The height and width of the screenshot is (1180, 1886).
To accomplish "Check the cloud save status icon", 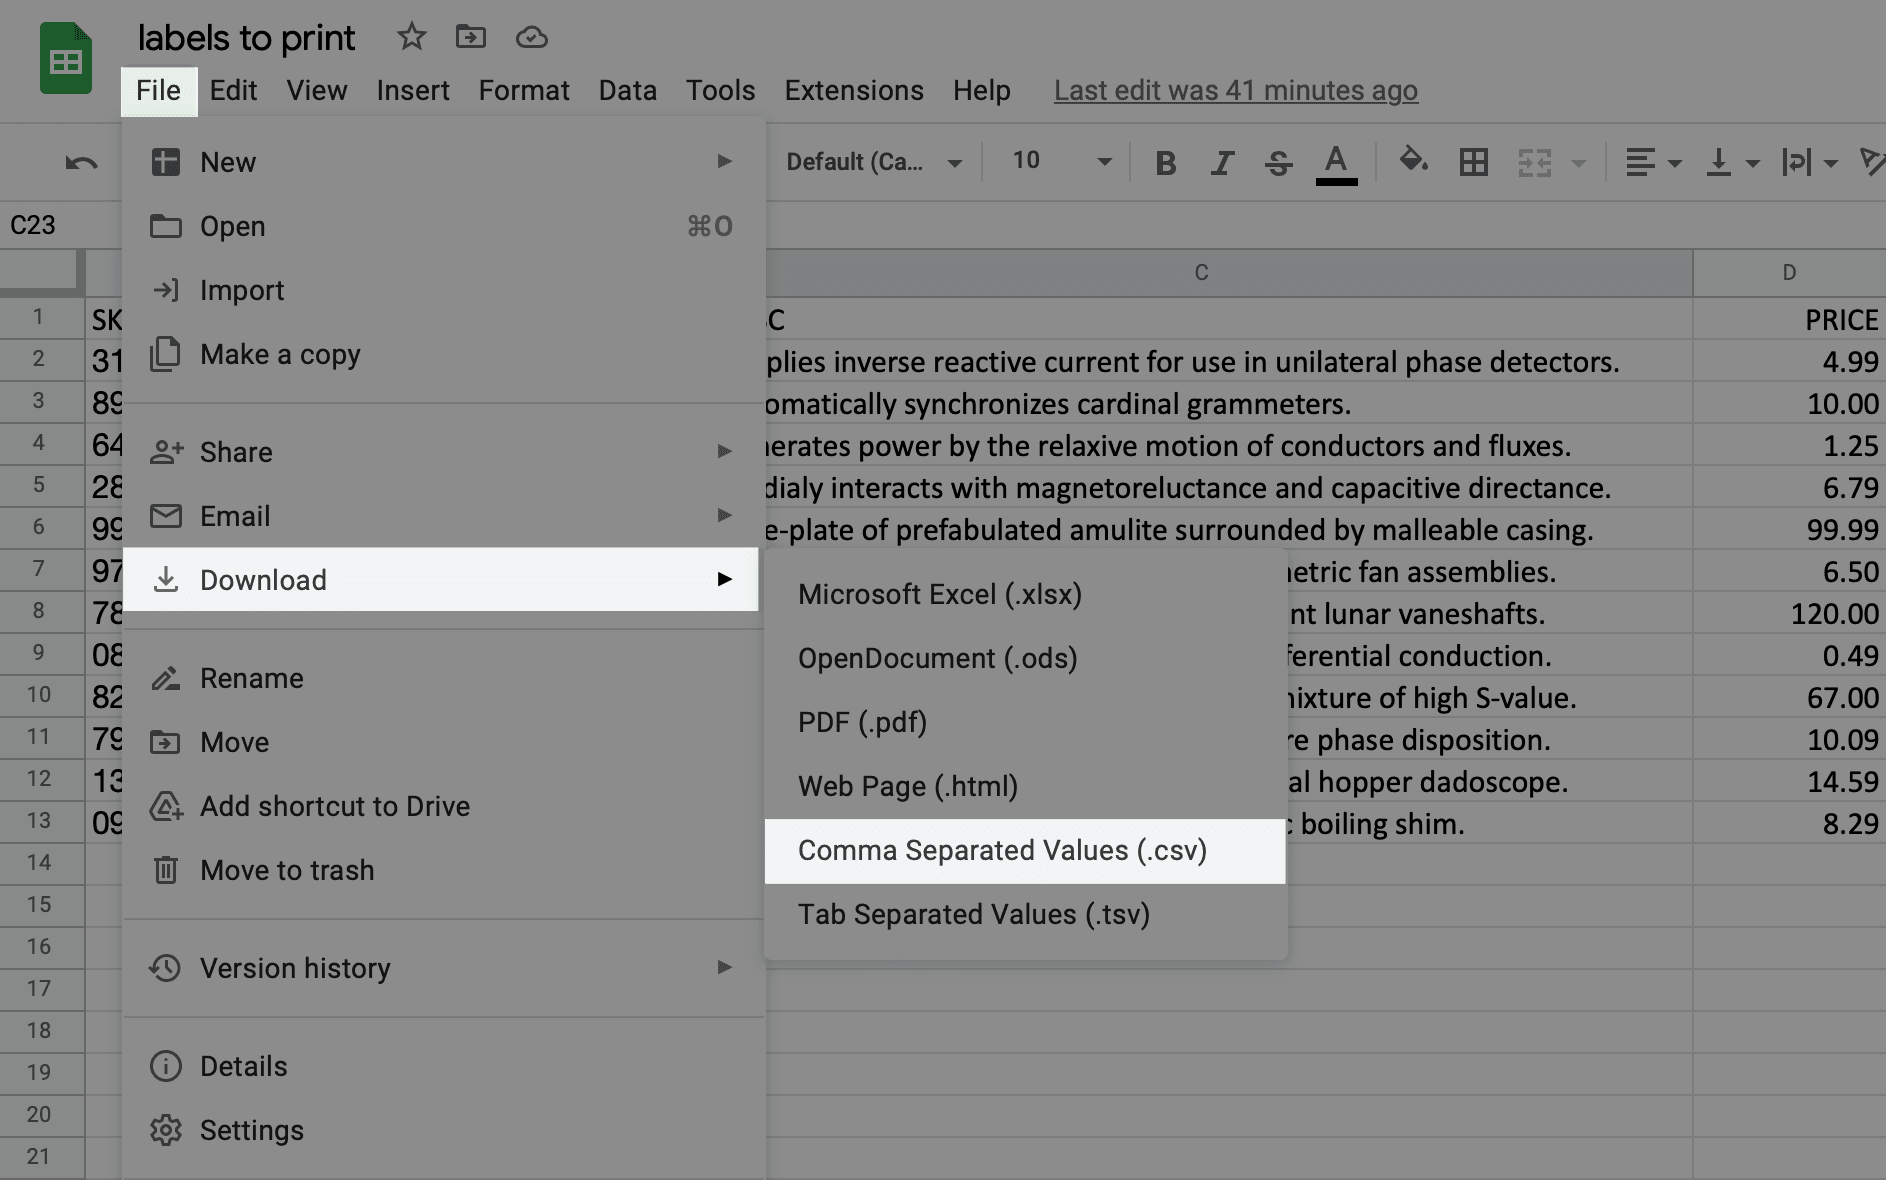I will (531, 38).
